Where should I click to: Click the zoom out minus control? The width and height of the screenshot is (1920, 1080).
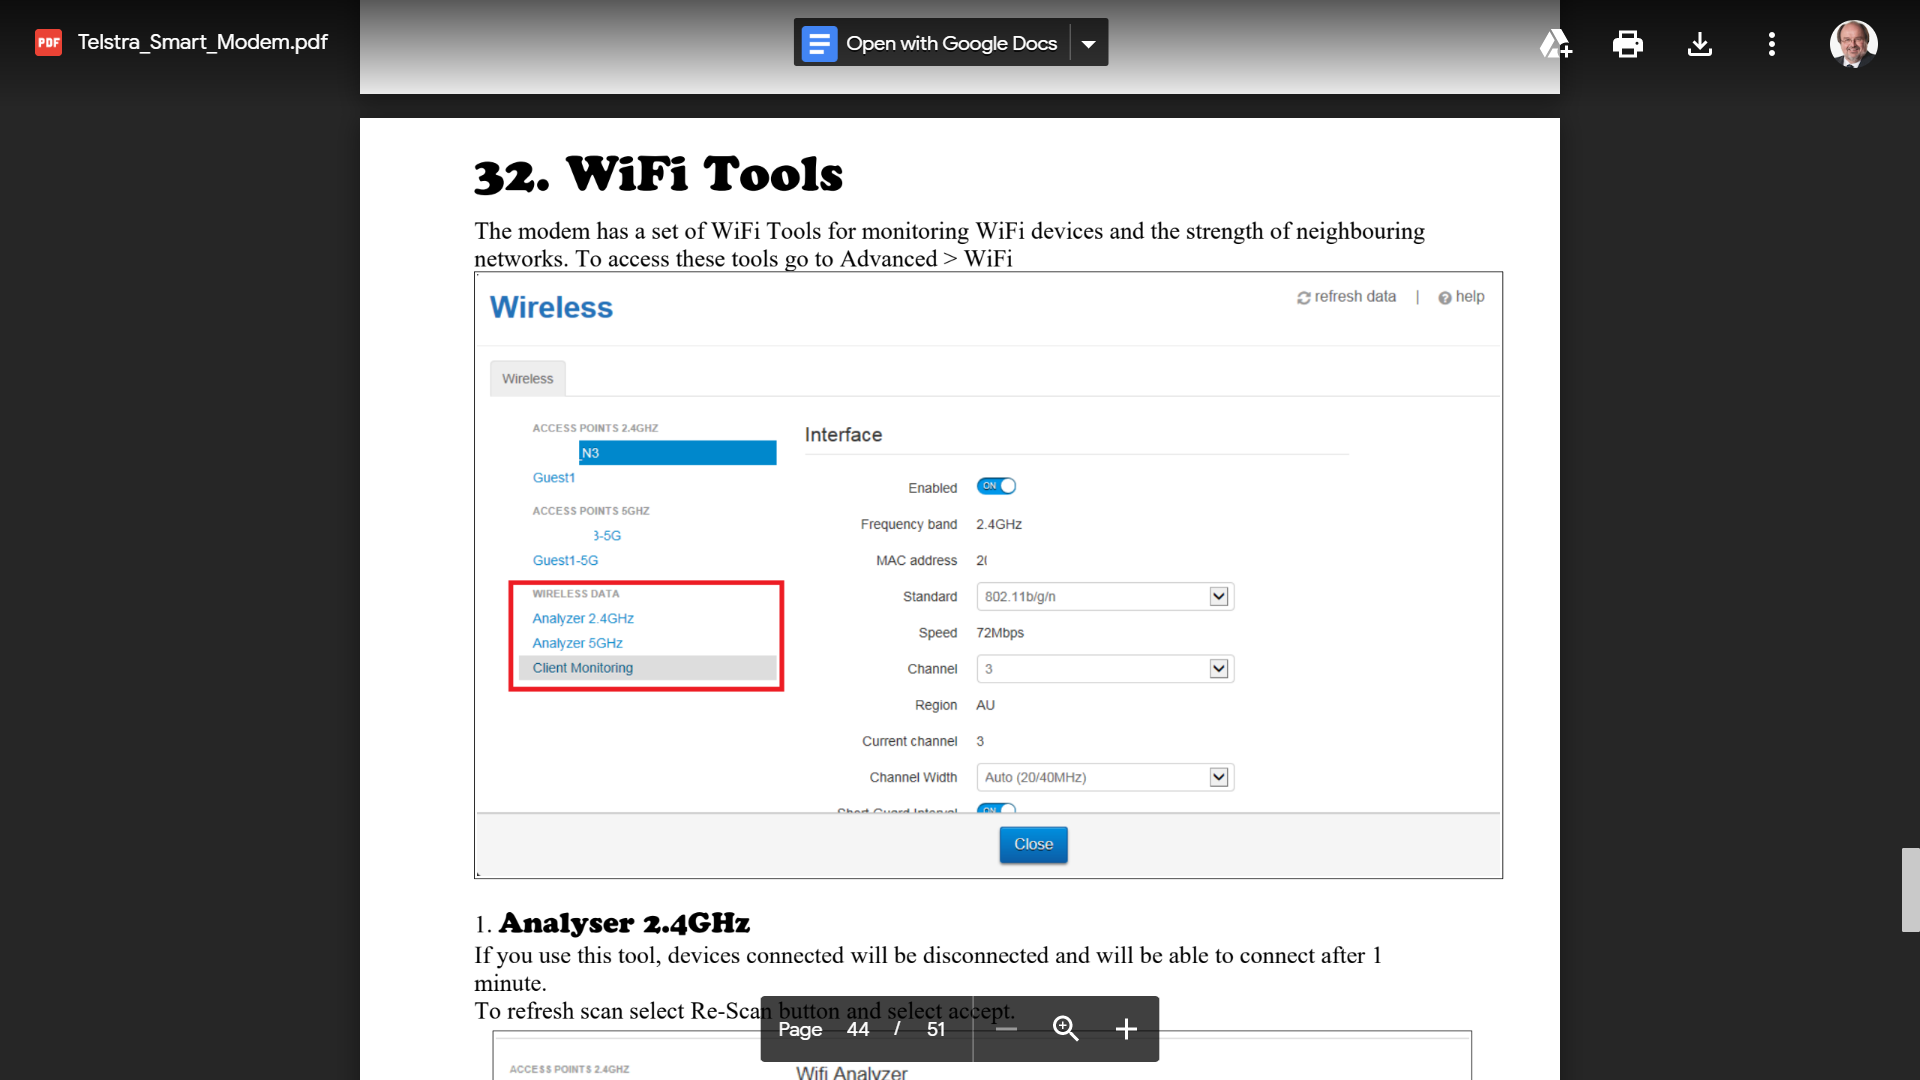tap(1006, 1028)
